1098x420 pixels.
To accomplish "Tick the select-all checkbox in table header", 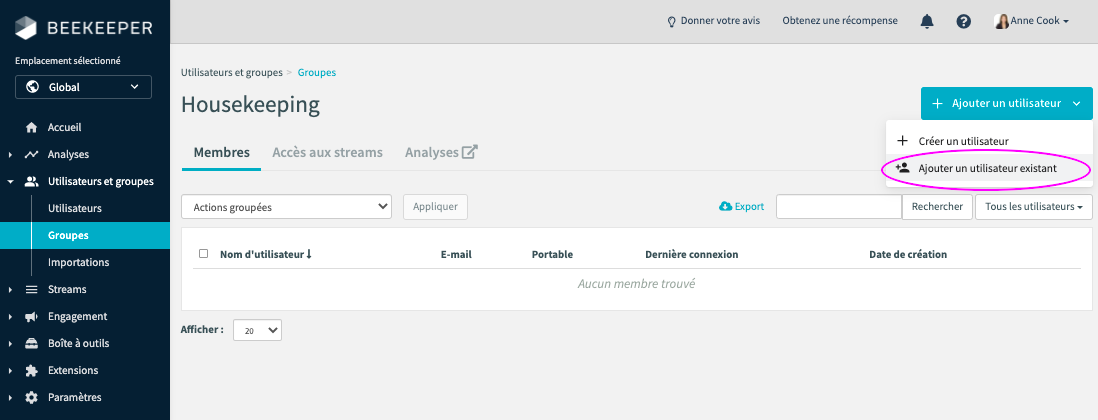I will click(204, 253).
